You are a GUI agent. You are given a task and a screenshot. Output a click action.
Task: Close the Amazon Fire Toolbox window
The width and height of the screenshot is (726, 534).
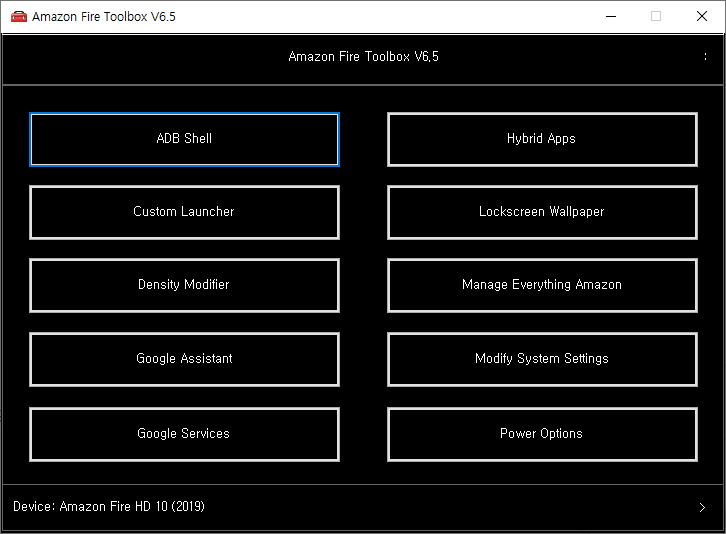[x=702, y=17]
